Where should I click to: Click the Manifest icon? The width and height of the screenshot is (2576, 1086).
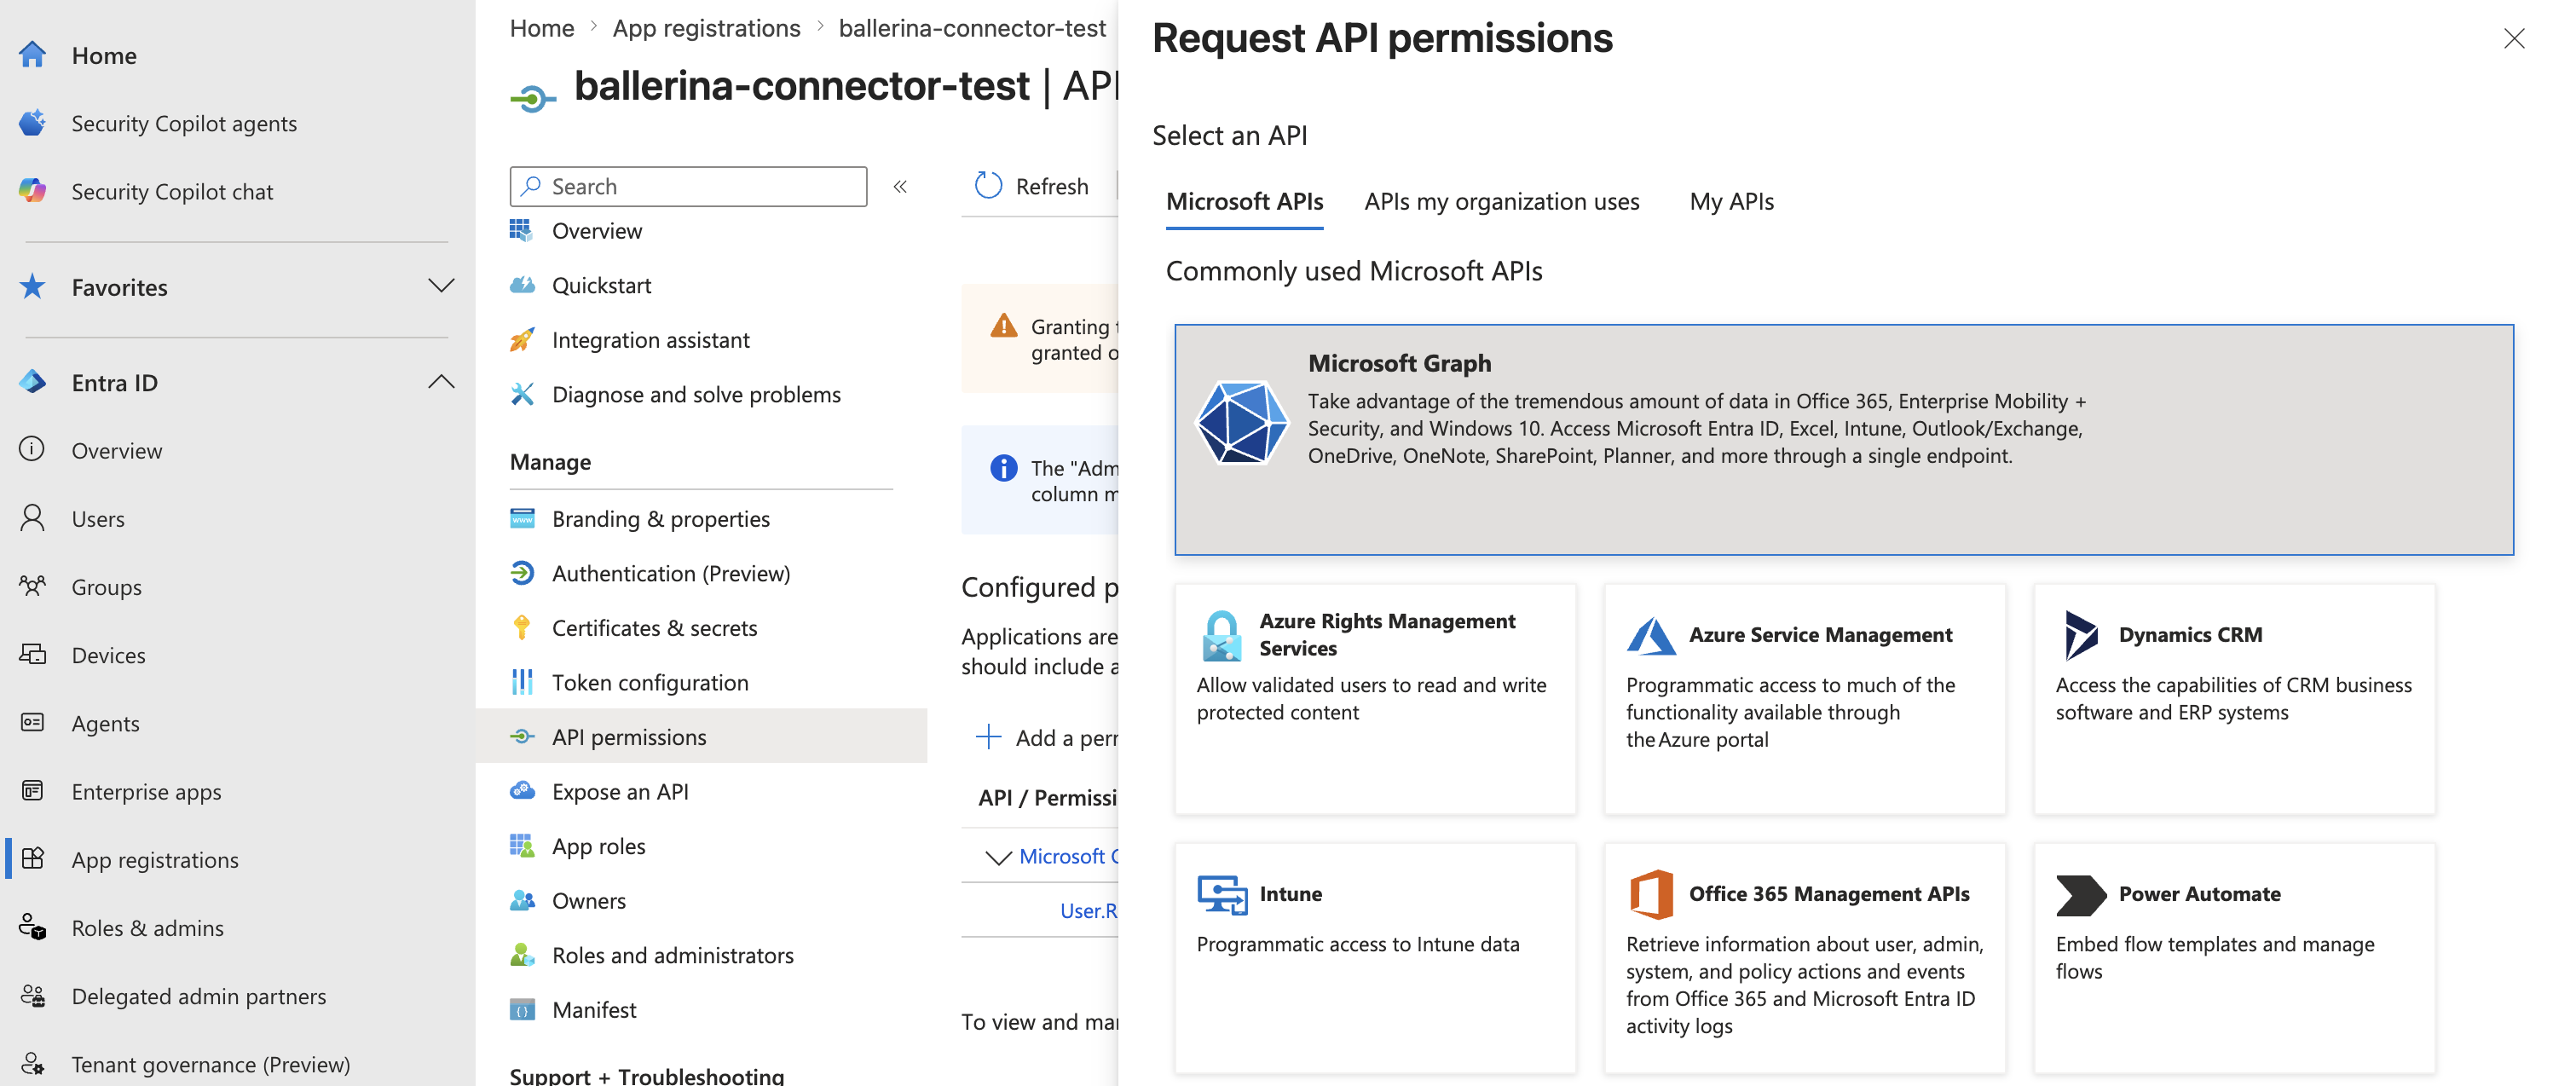[x=522, y=1009]
